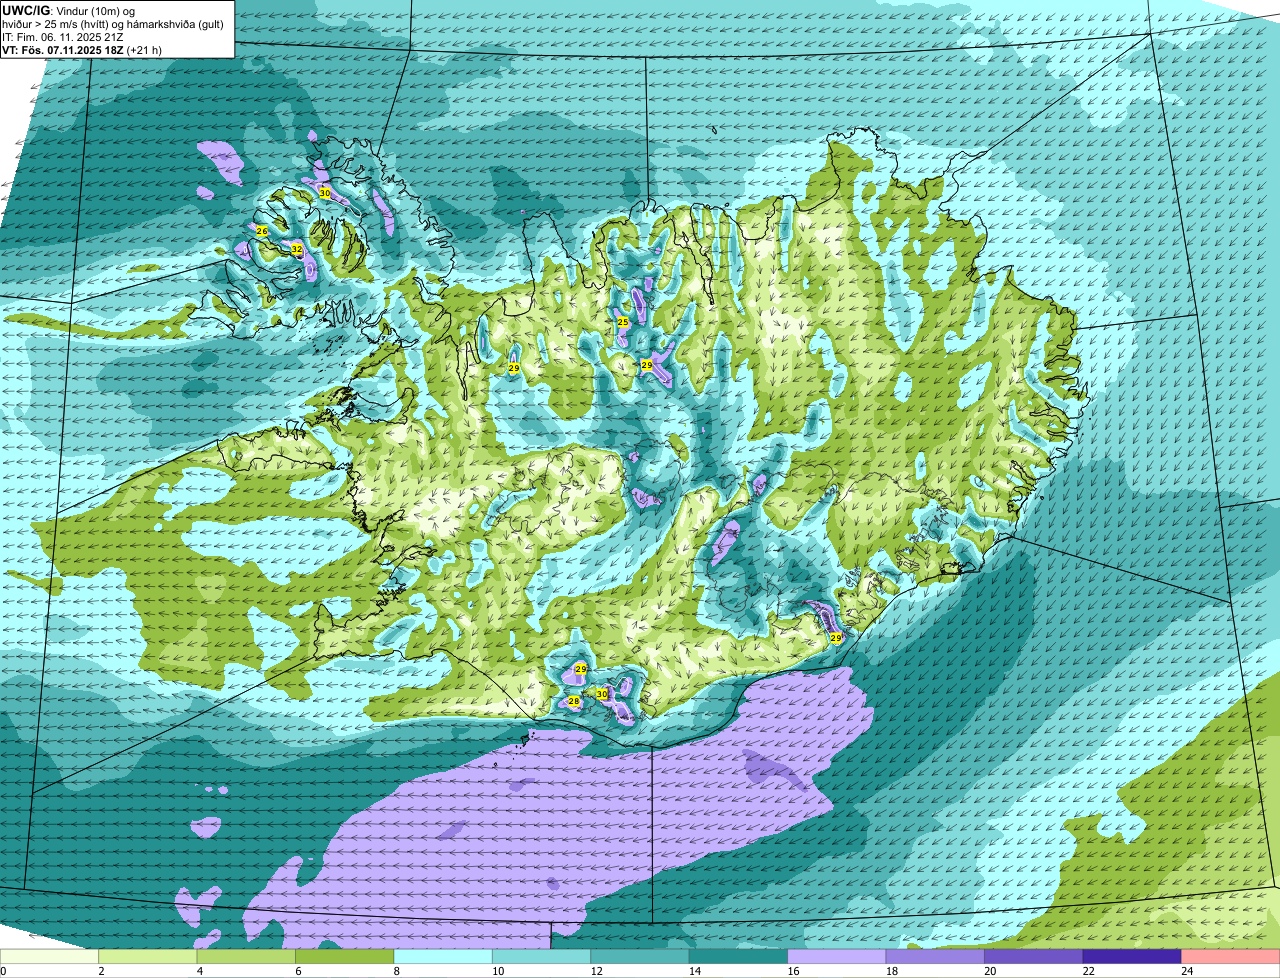Pick the light cyan 8–10 color bar segment

coord(443,957)
